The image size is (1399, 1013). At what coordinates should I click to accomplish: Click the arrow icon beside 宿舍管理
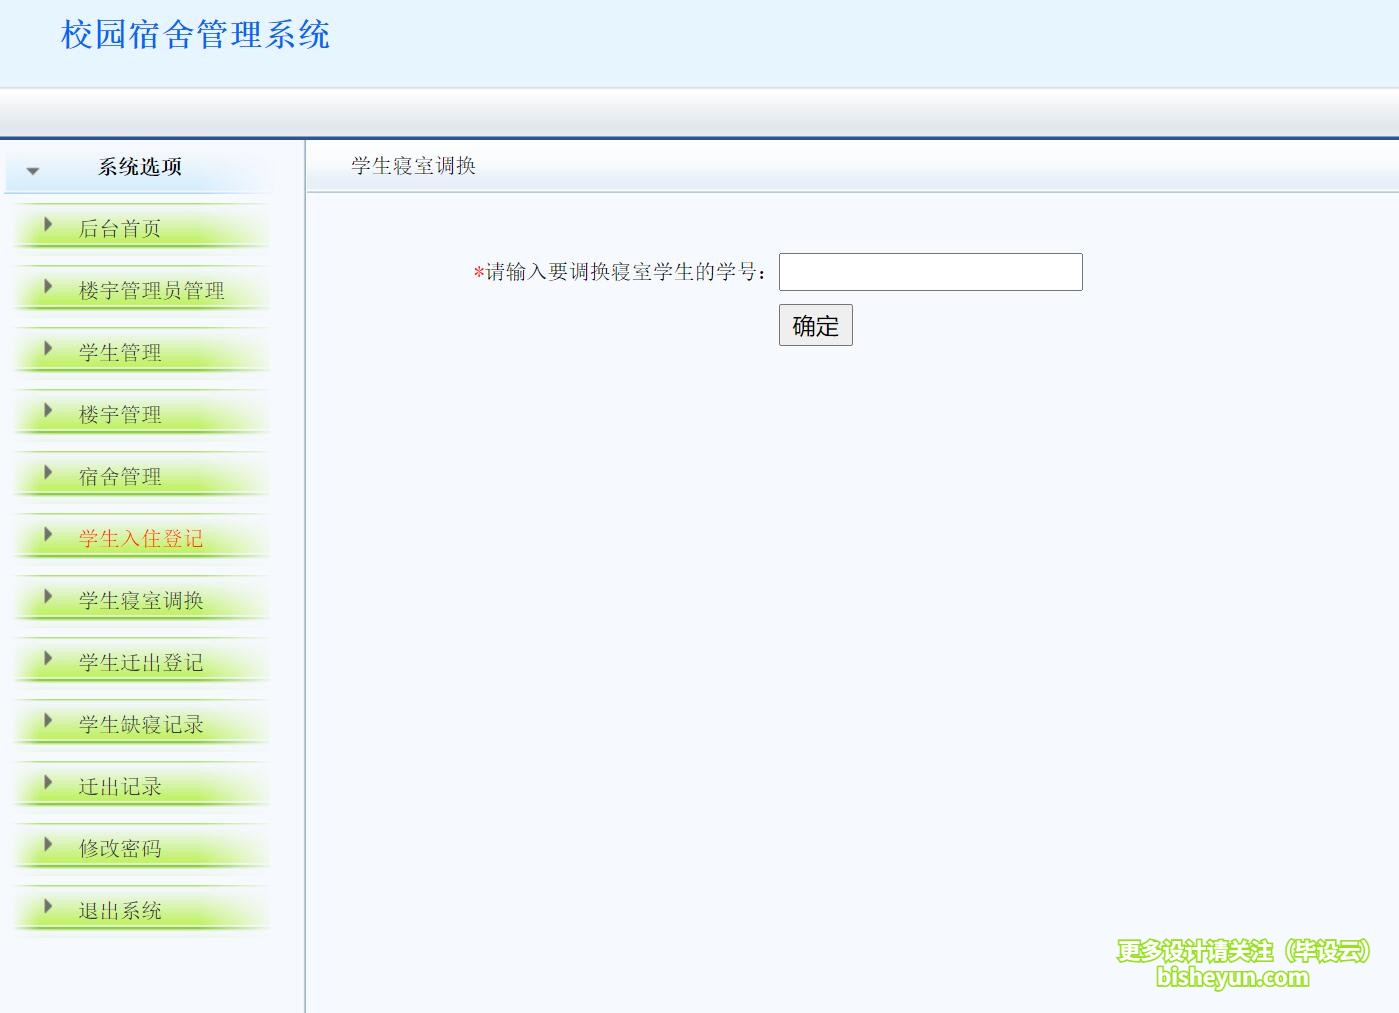47,473
